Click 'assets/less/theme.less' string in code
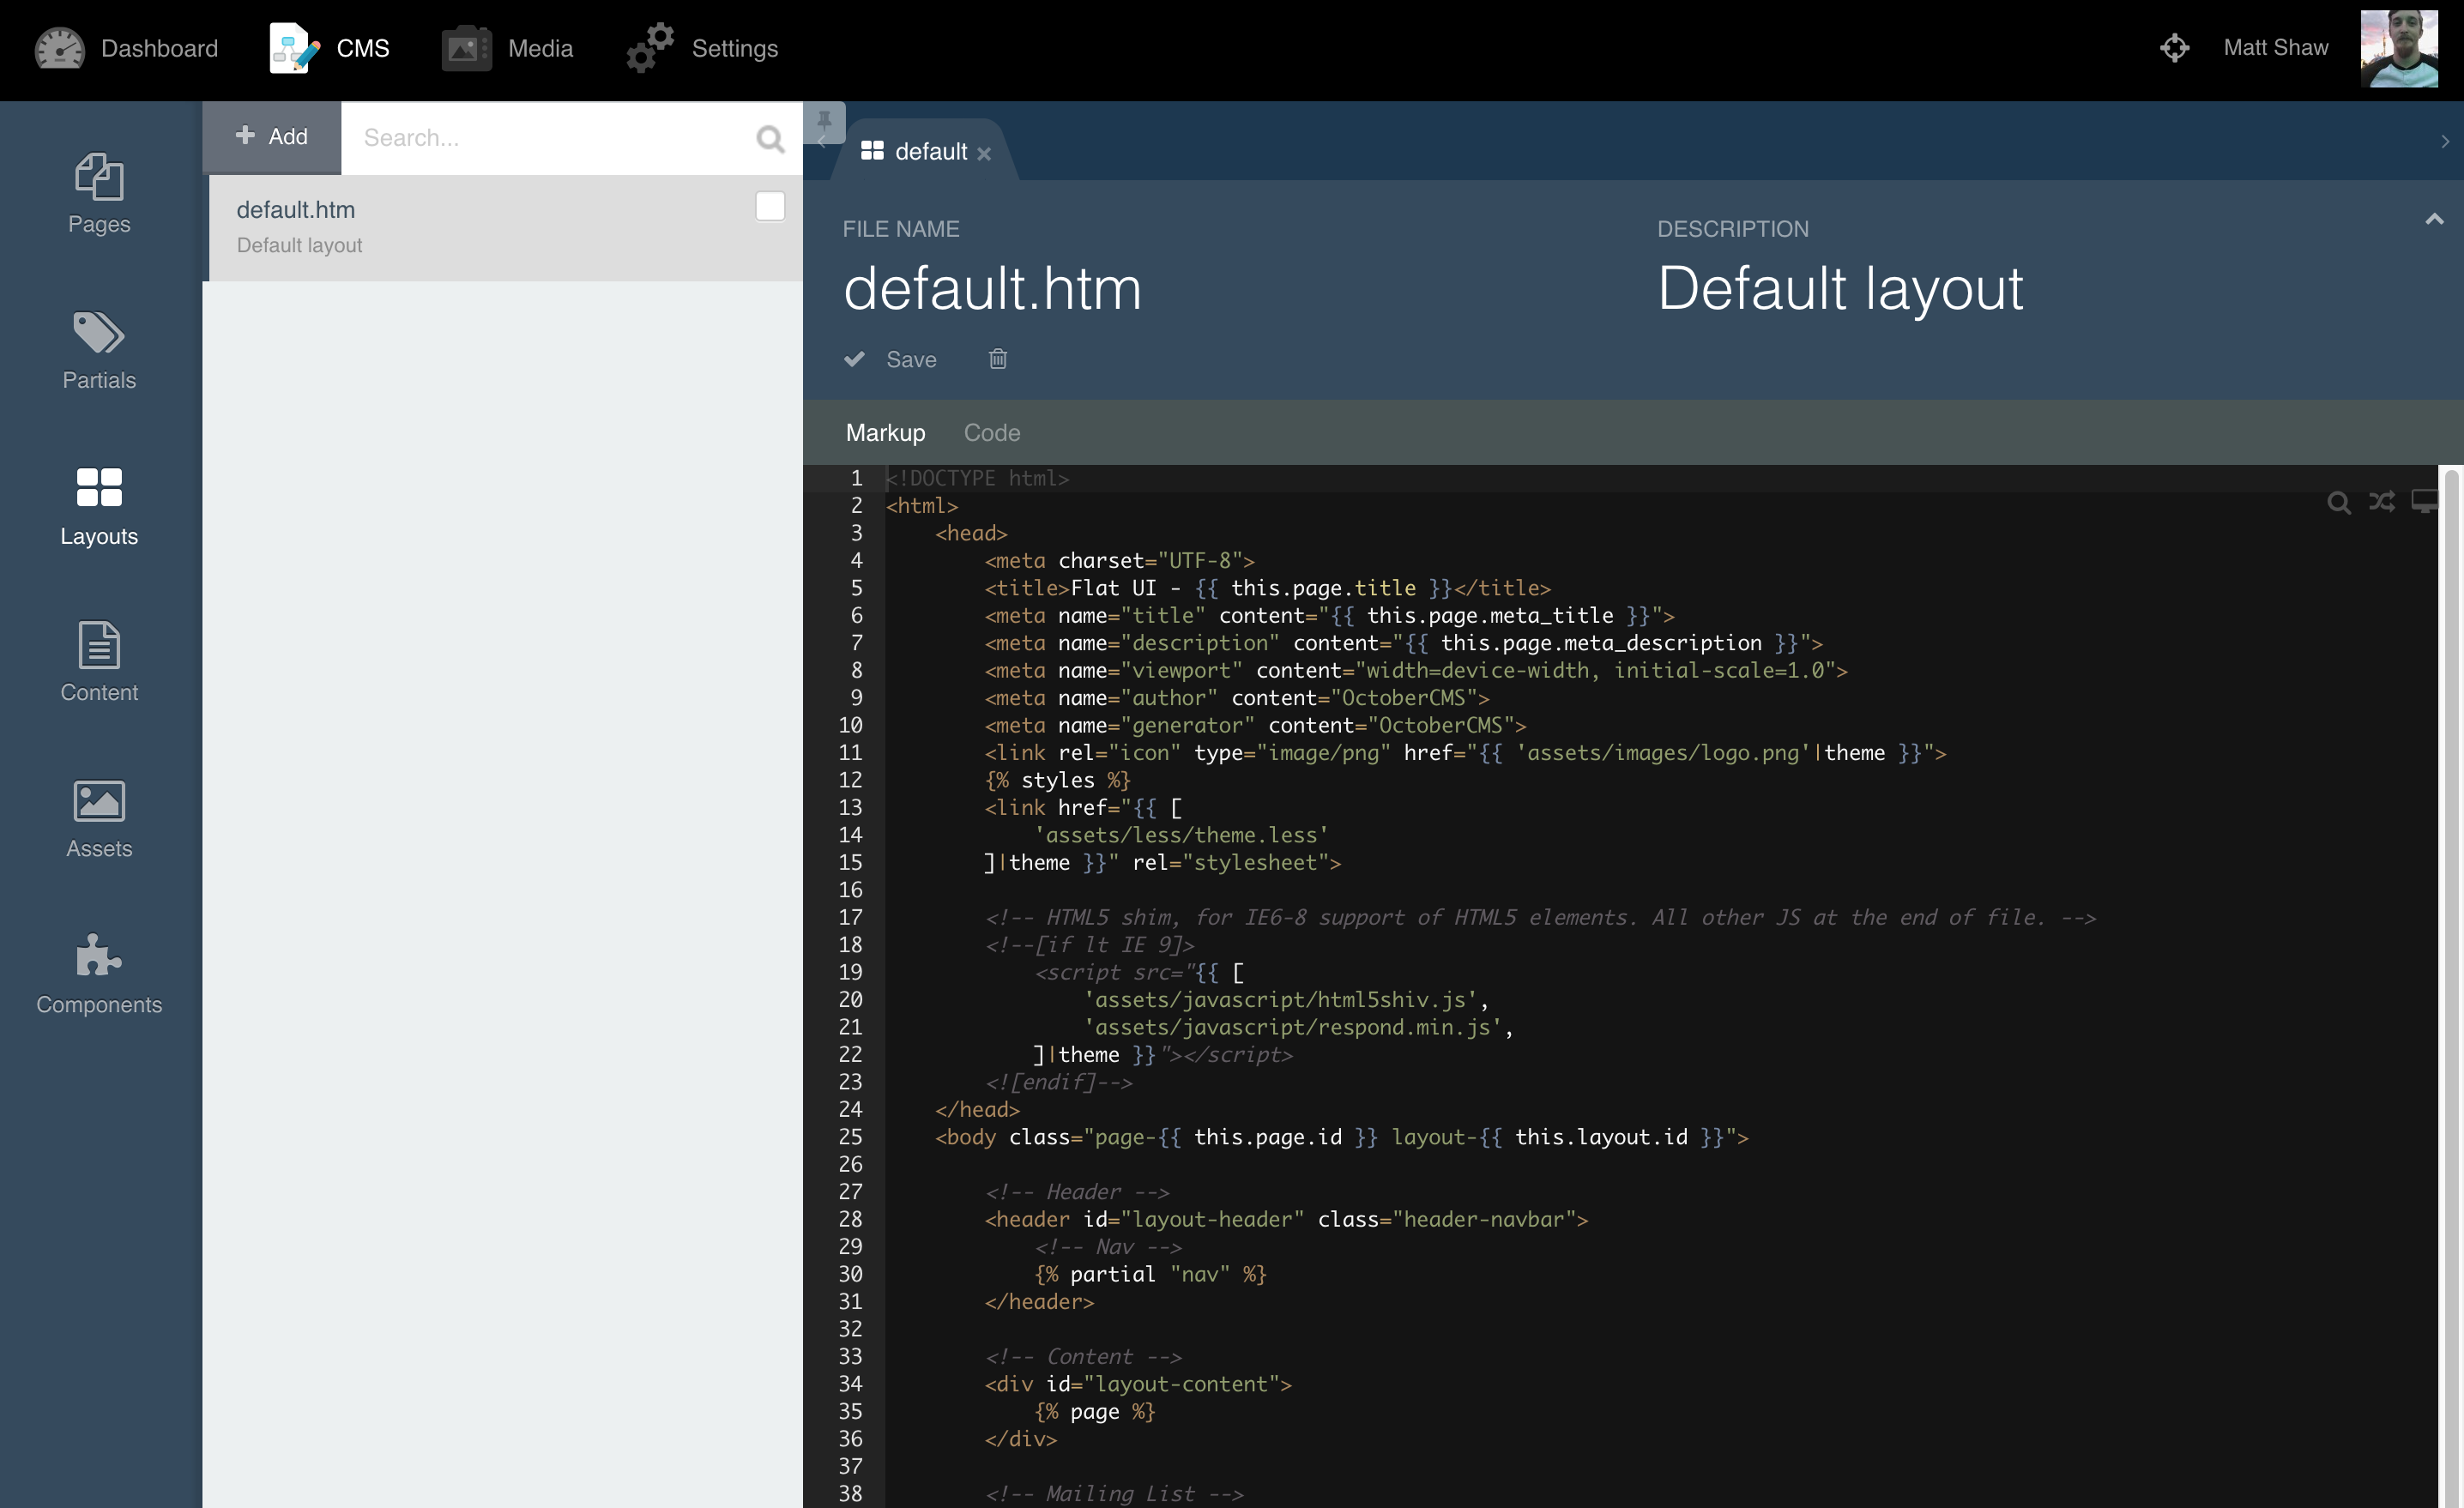Image resolution: width=2464 pixels, height=1508 pixels. click(x=1181, y=835)
